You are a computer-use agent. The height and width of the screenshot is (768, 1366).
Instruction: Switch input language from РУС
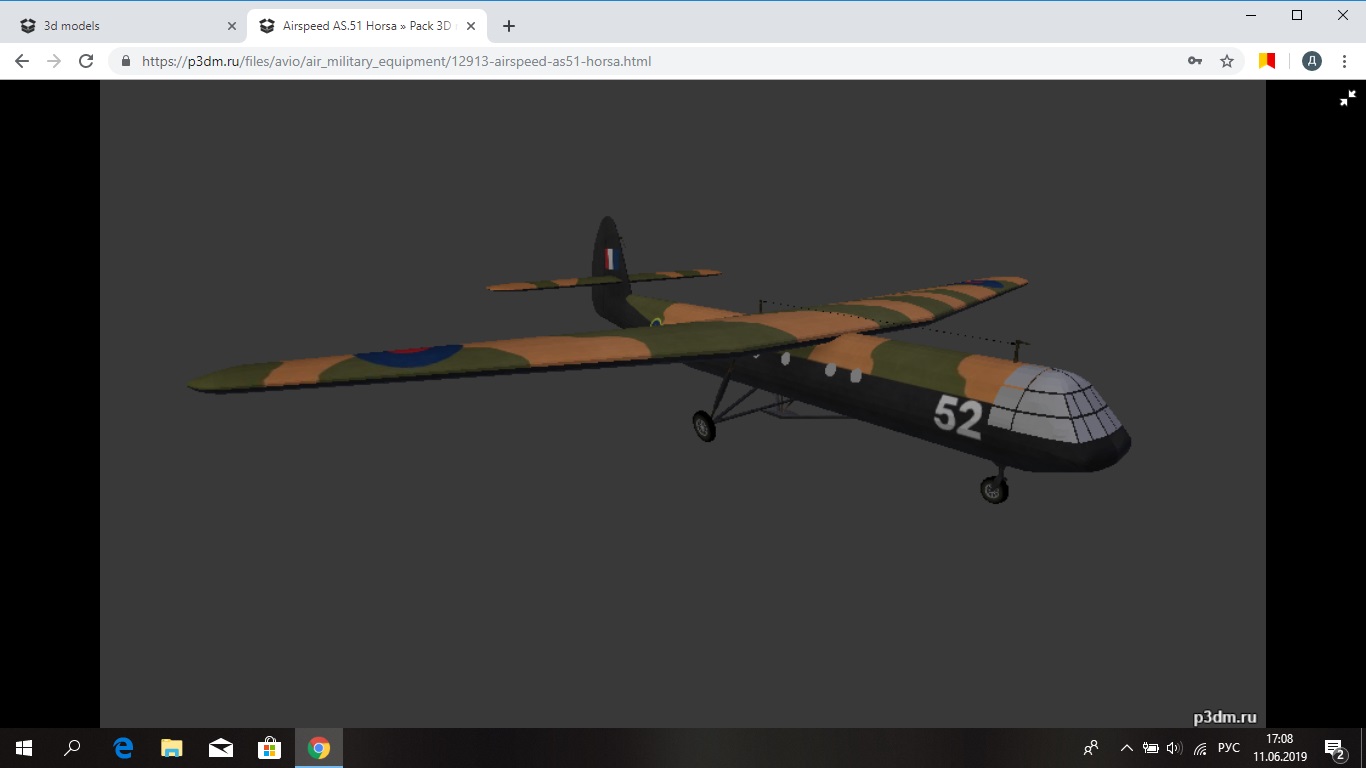coord(1229,748)
